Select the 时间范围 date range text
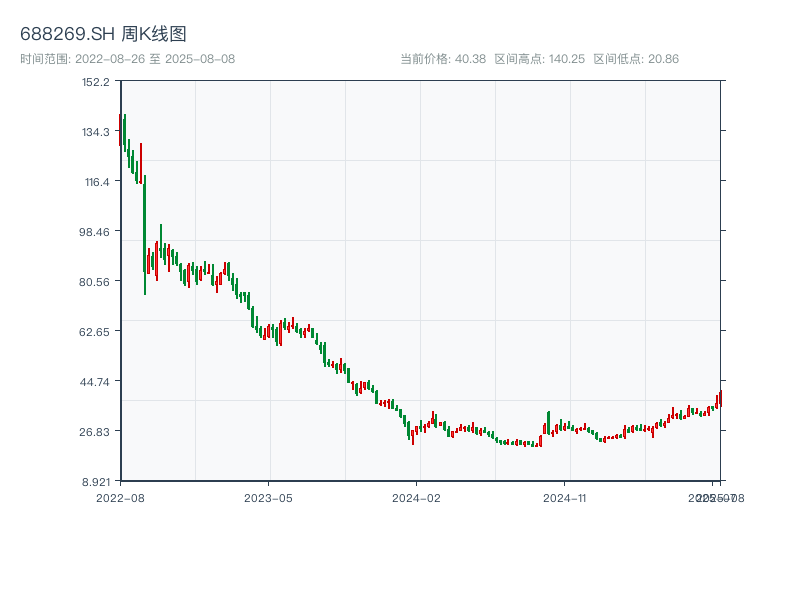 (127, 59)
